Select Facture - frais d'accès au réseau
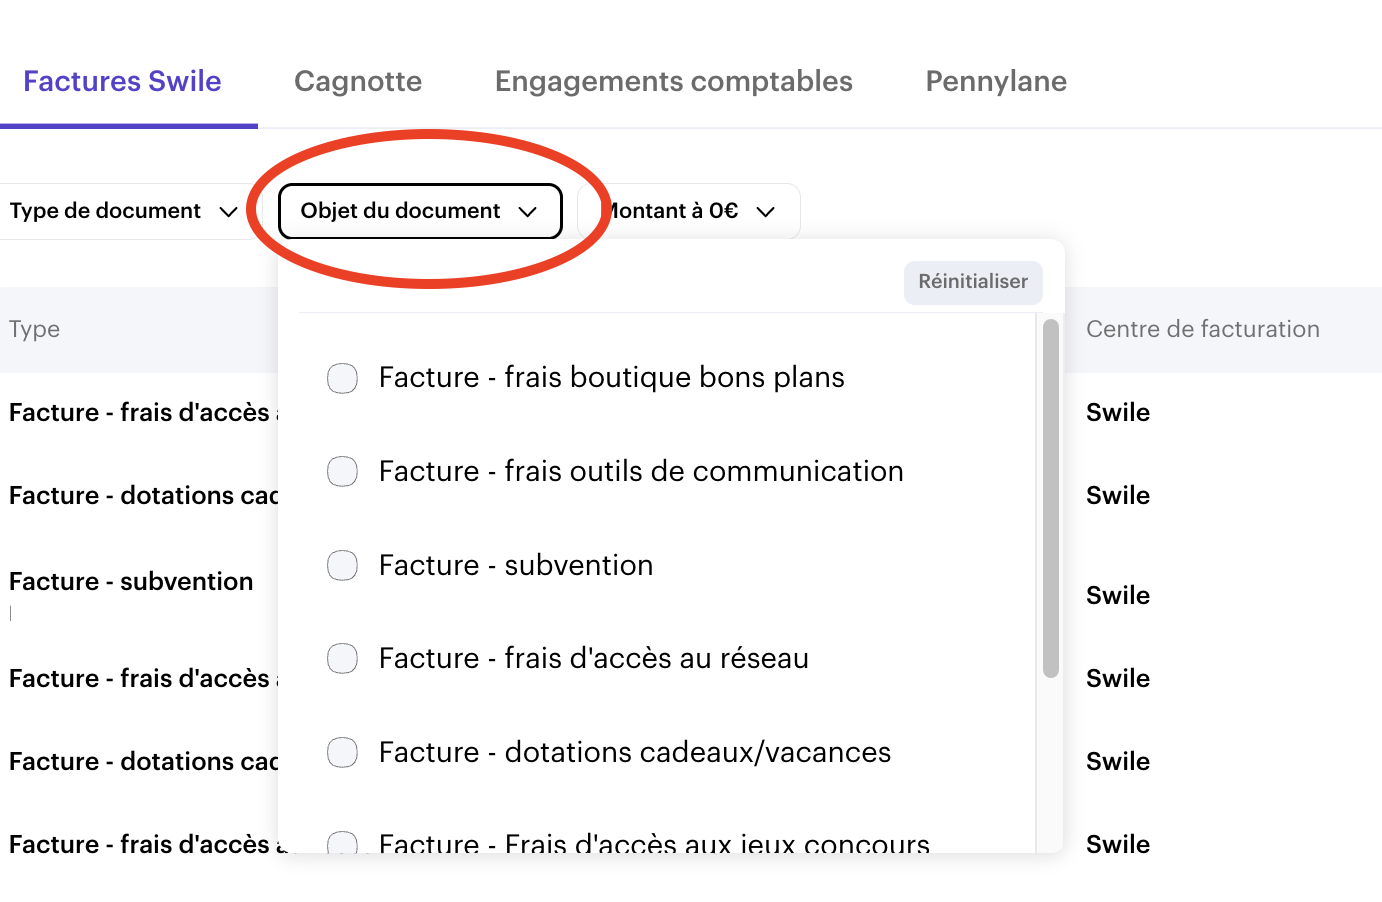This screenshot has height=902, width=1382. point(343,659)
